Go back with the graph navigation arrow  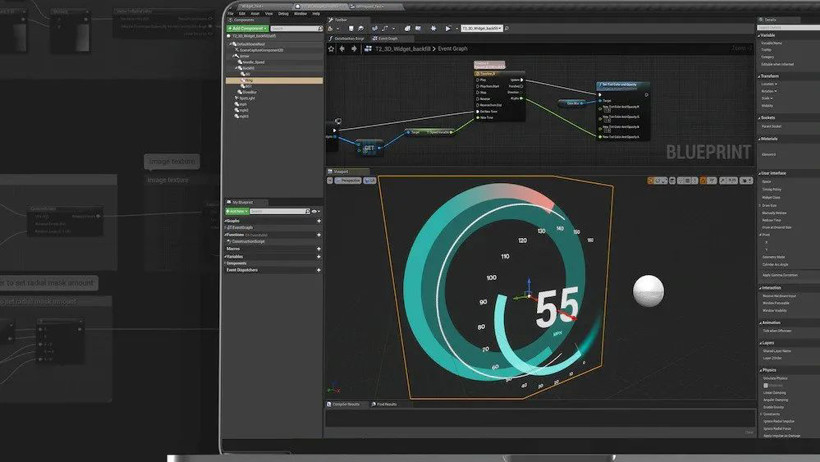[342, 49]
